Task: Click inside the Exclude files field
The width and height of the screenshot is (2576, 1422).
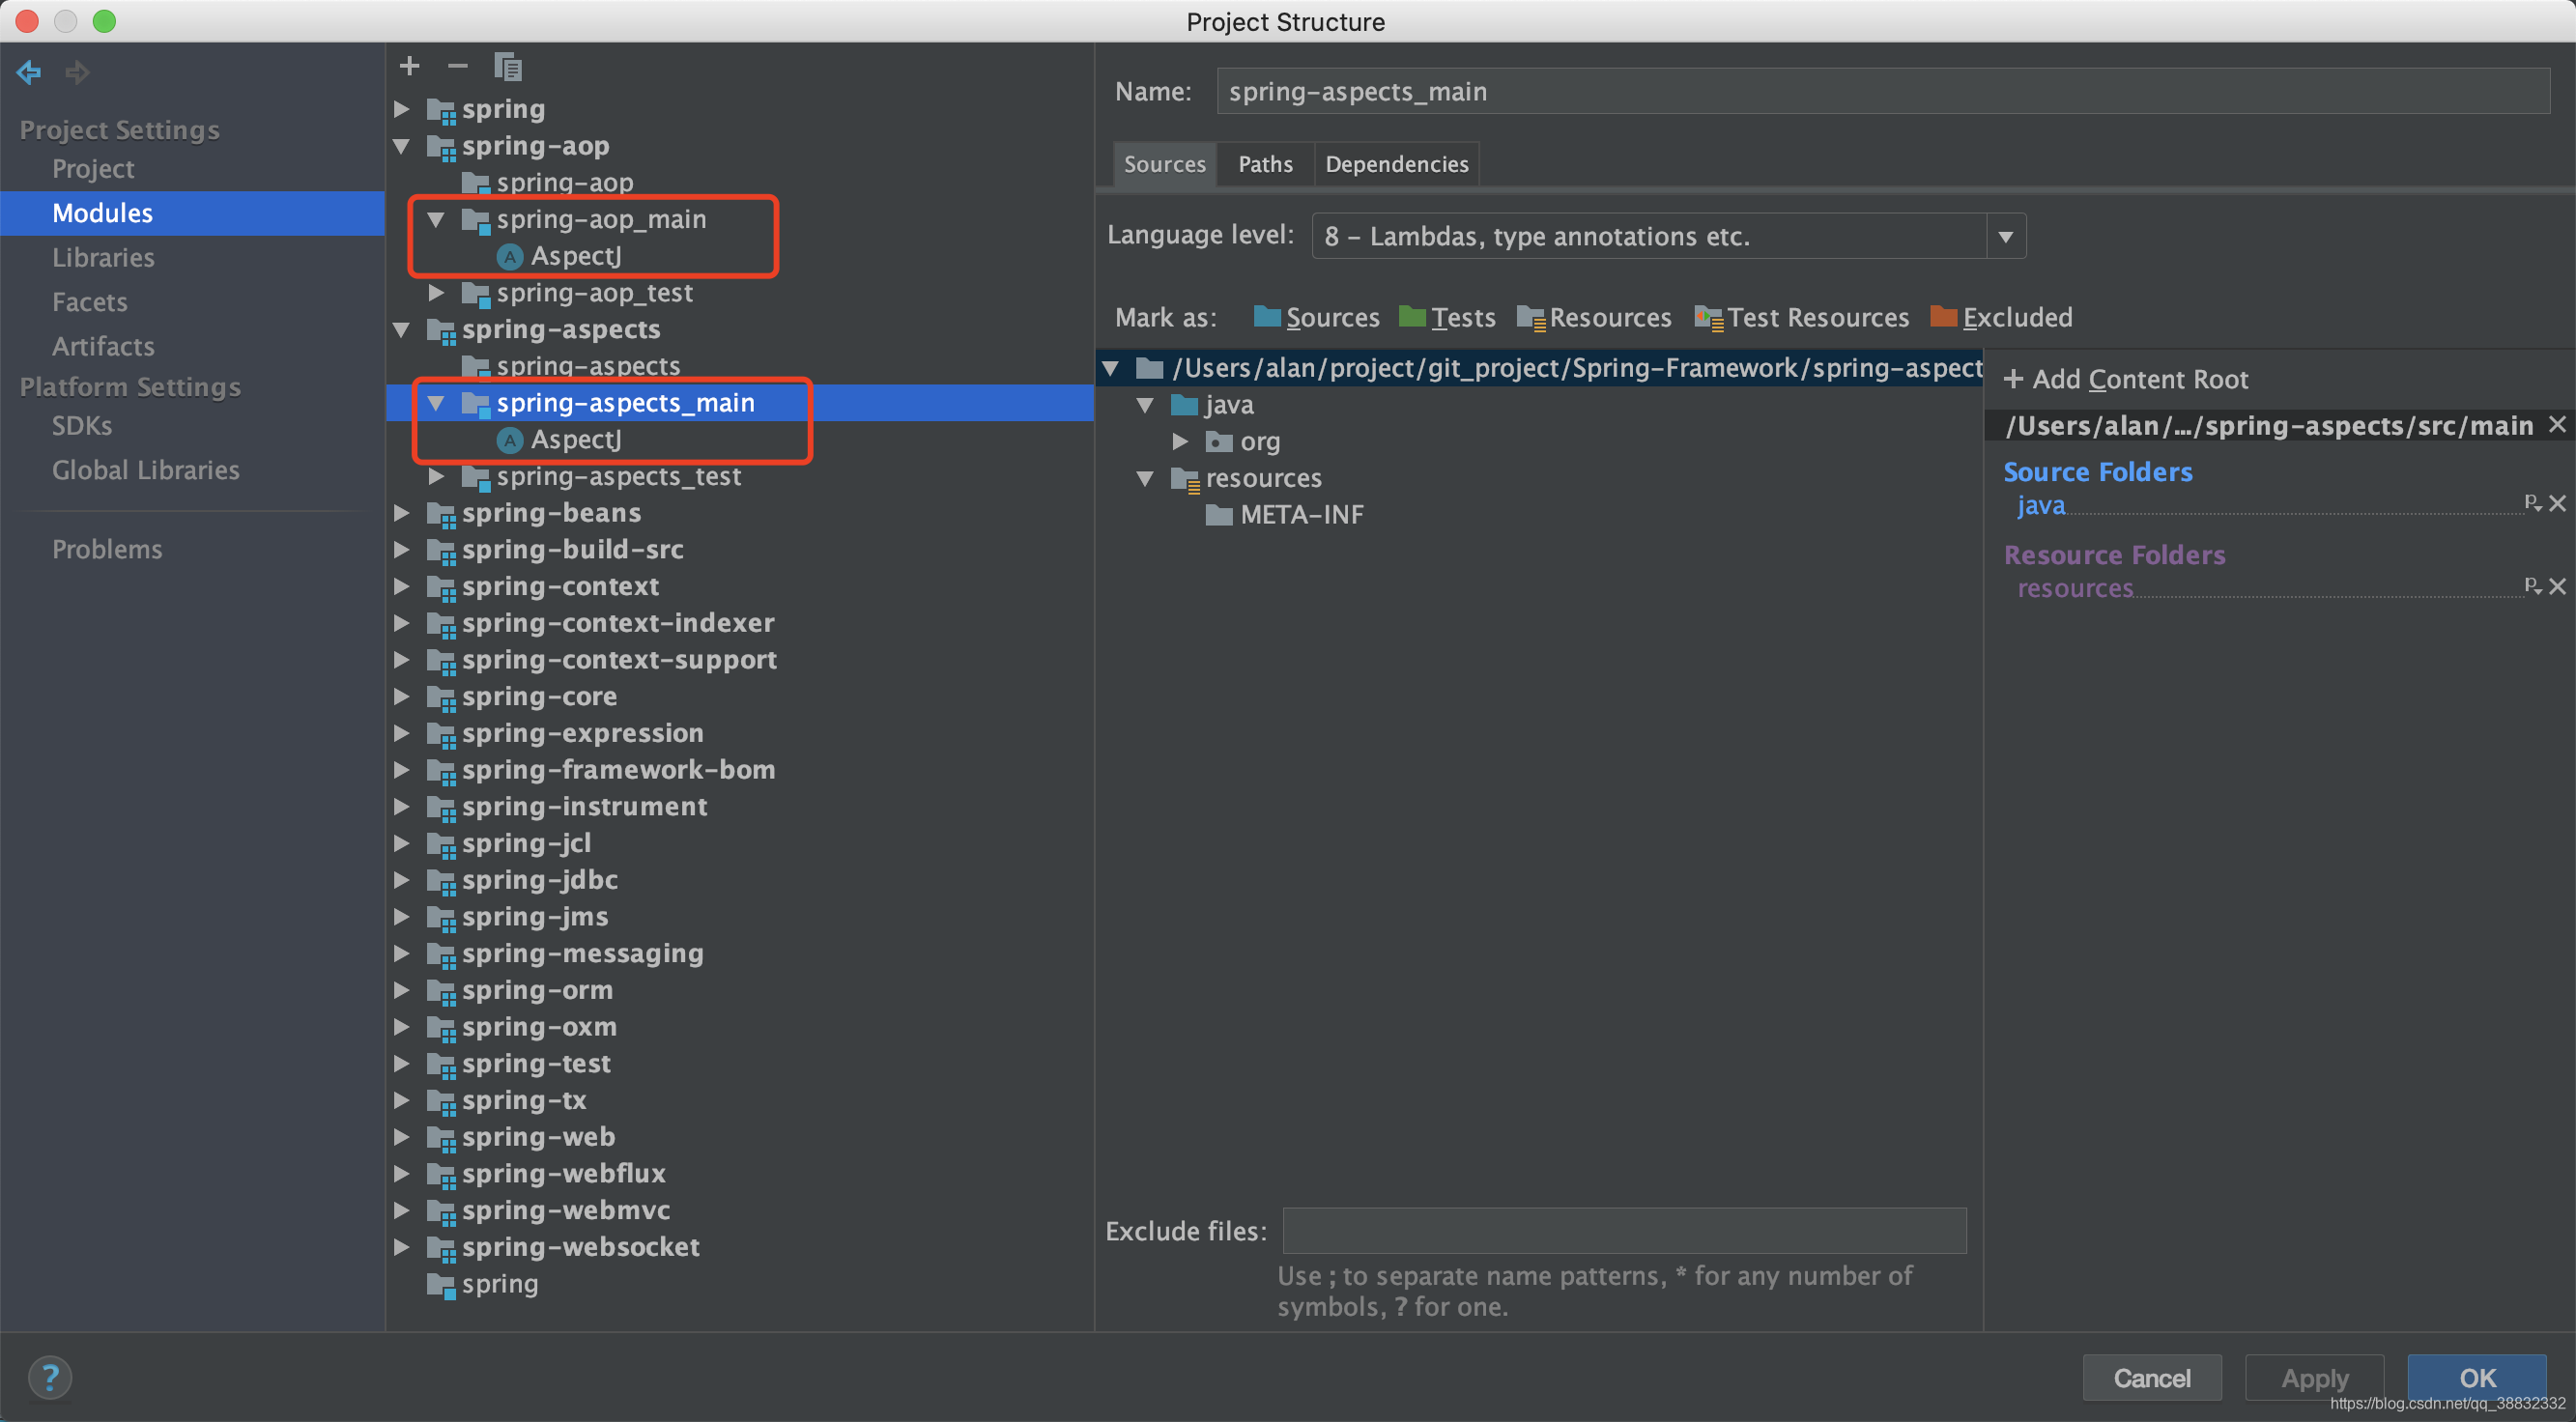Action: tap(1620, 1230)
